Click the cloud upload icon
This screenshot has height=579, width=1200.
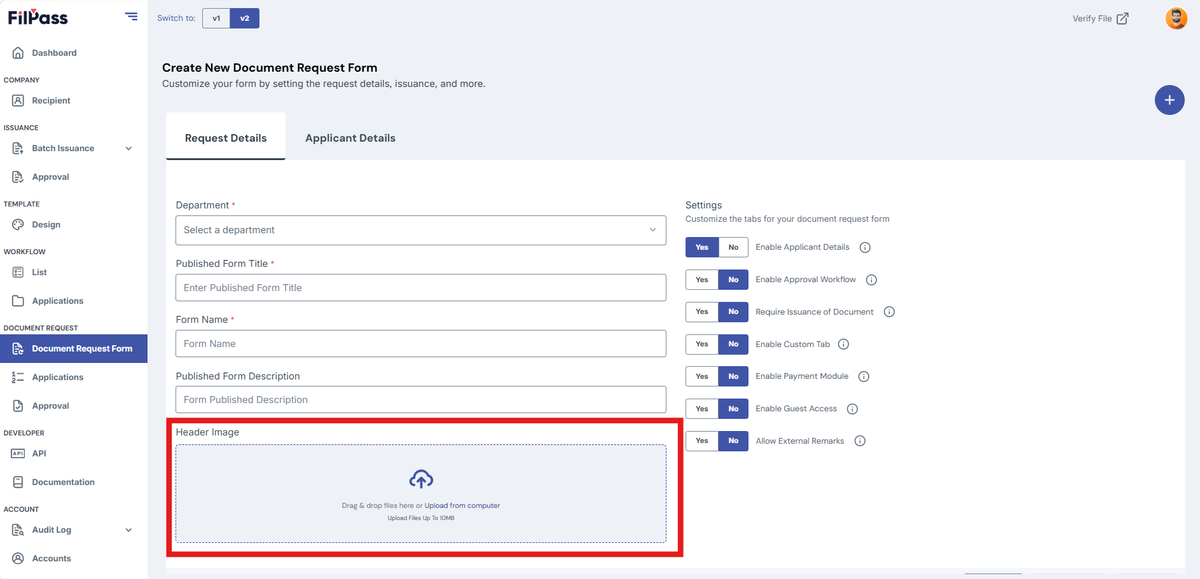421,479
